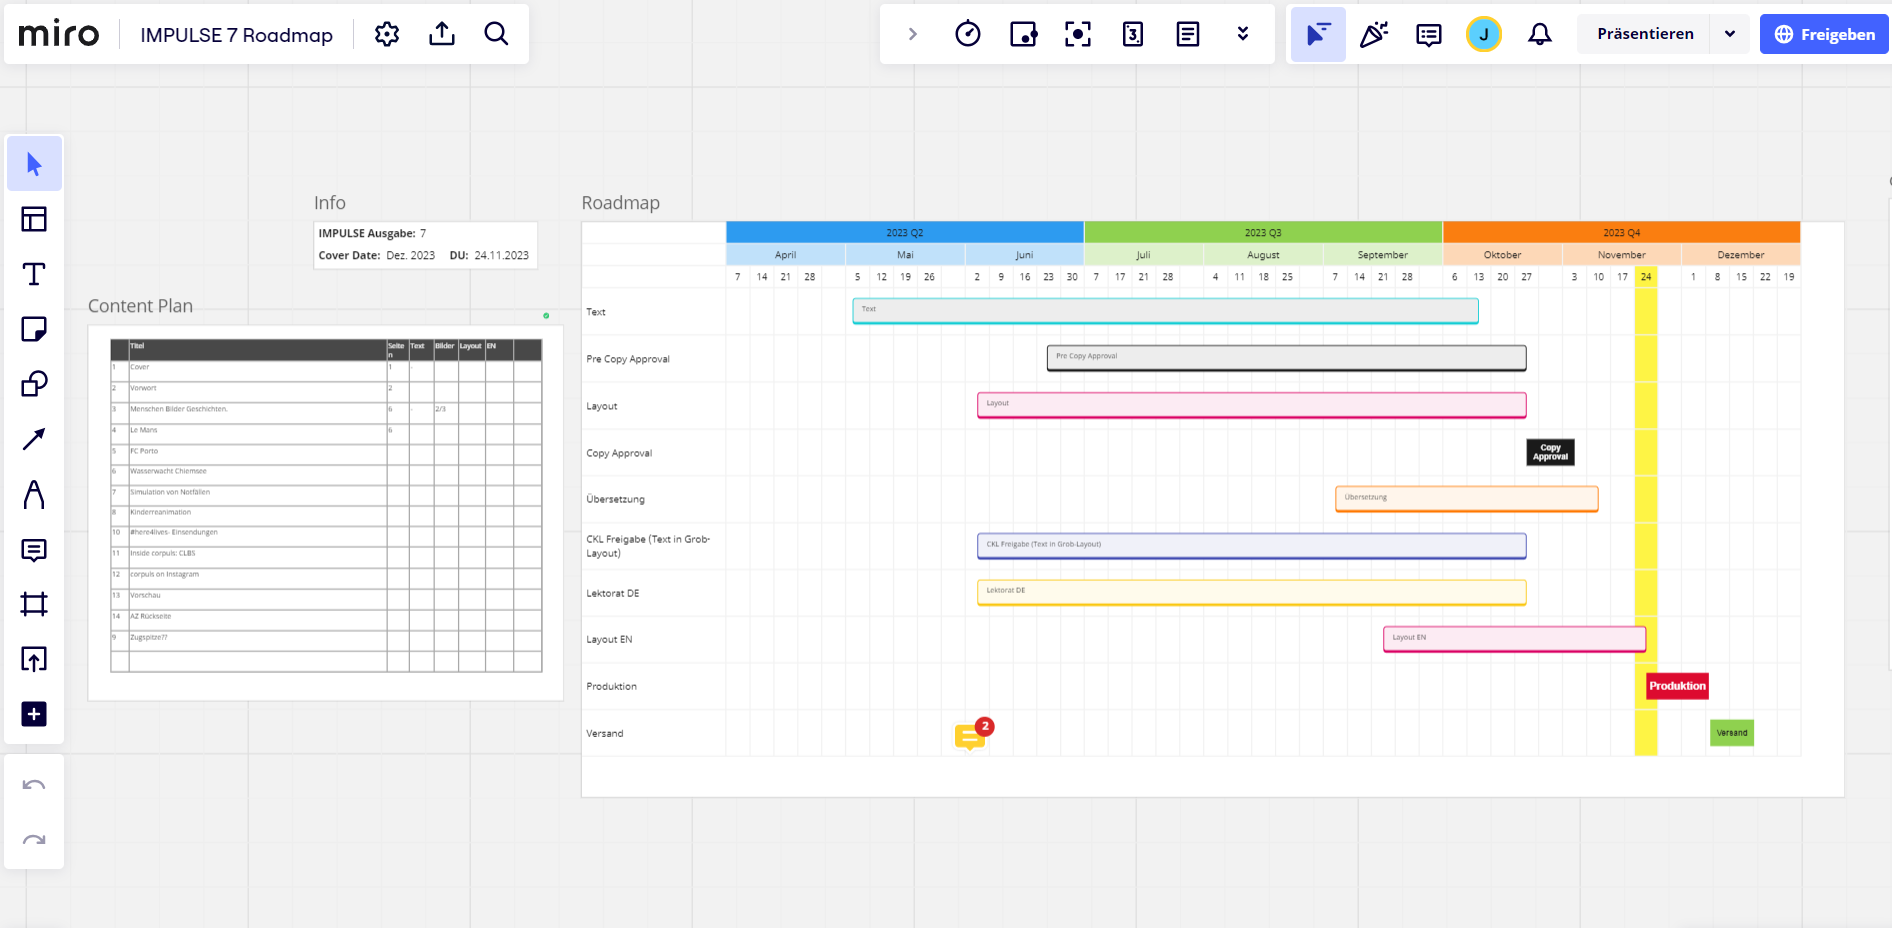Open the comment thread with 2 replies
Screen dimensions: 1892x928
coord(970,736)
